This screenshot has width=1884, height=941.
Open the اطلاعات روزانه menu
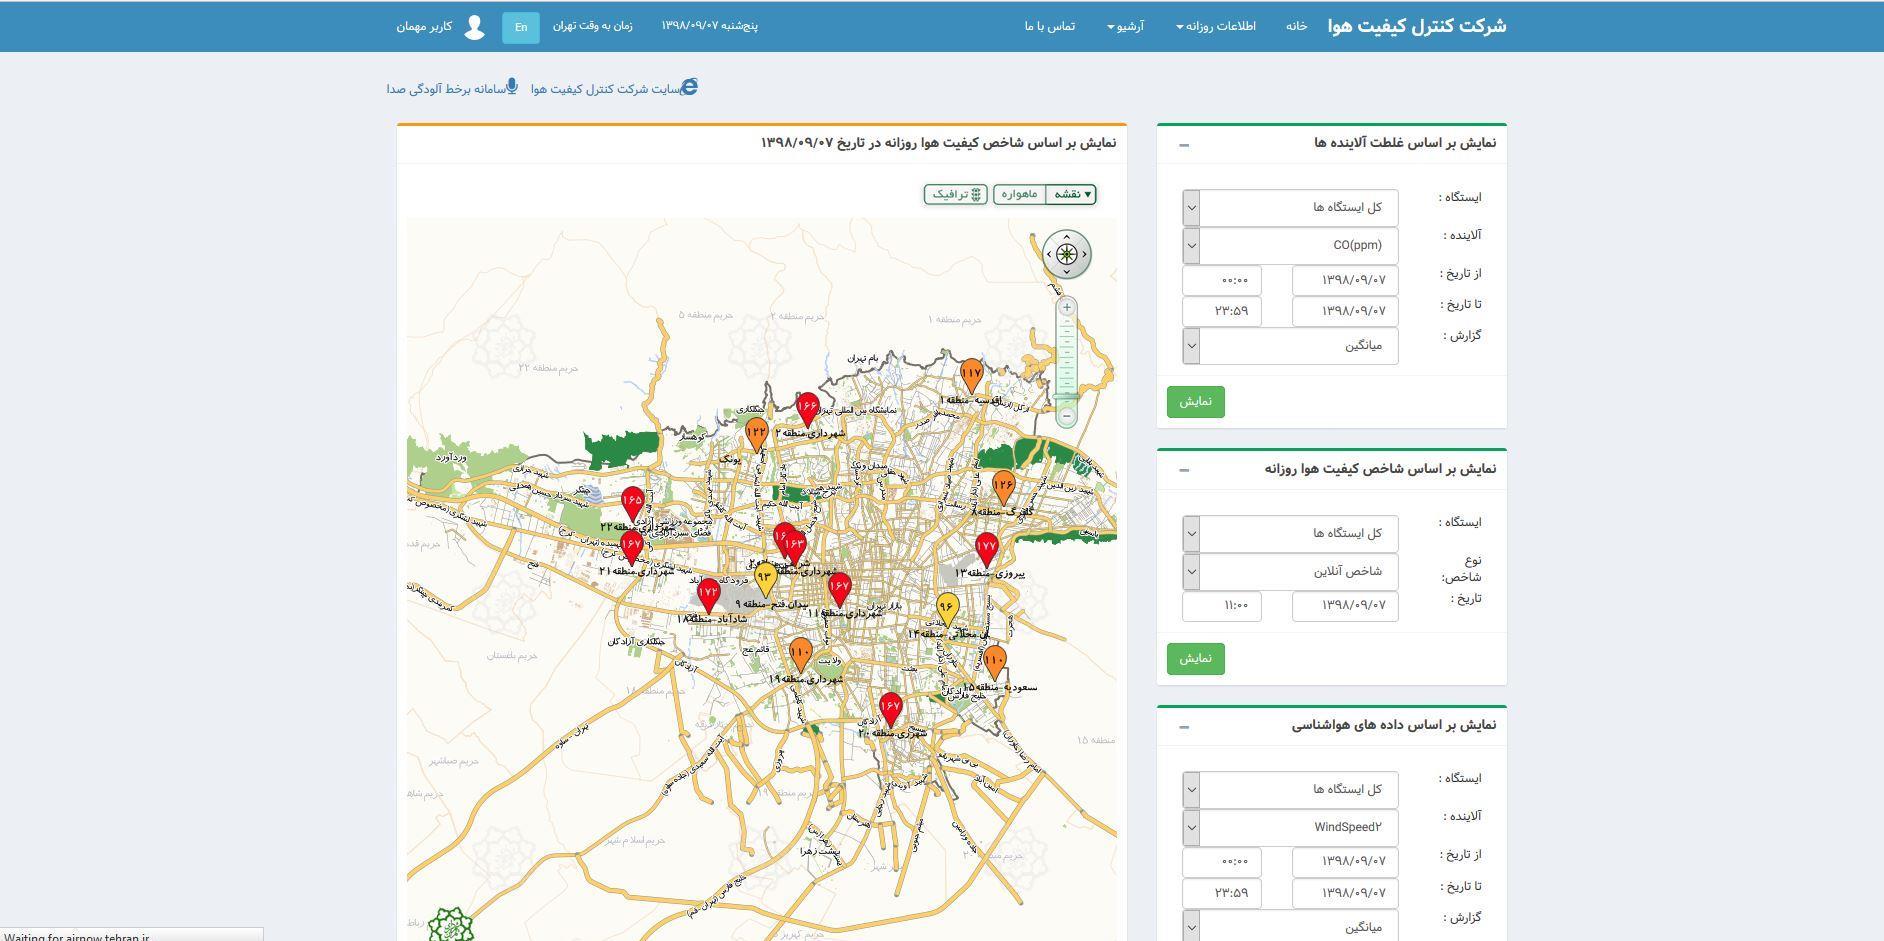(x=1216, y=26)
